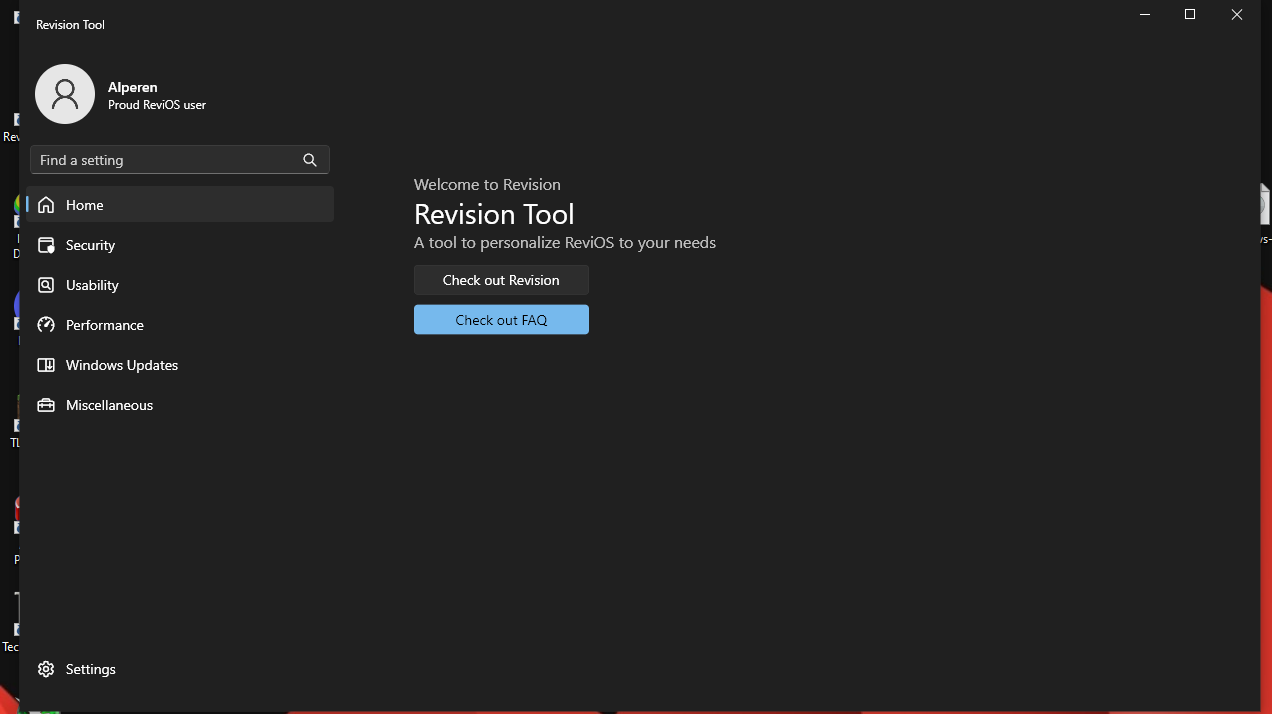Maximize the Revision Tool window
1272x714 pixels.
point(1190,14)
